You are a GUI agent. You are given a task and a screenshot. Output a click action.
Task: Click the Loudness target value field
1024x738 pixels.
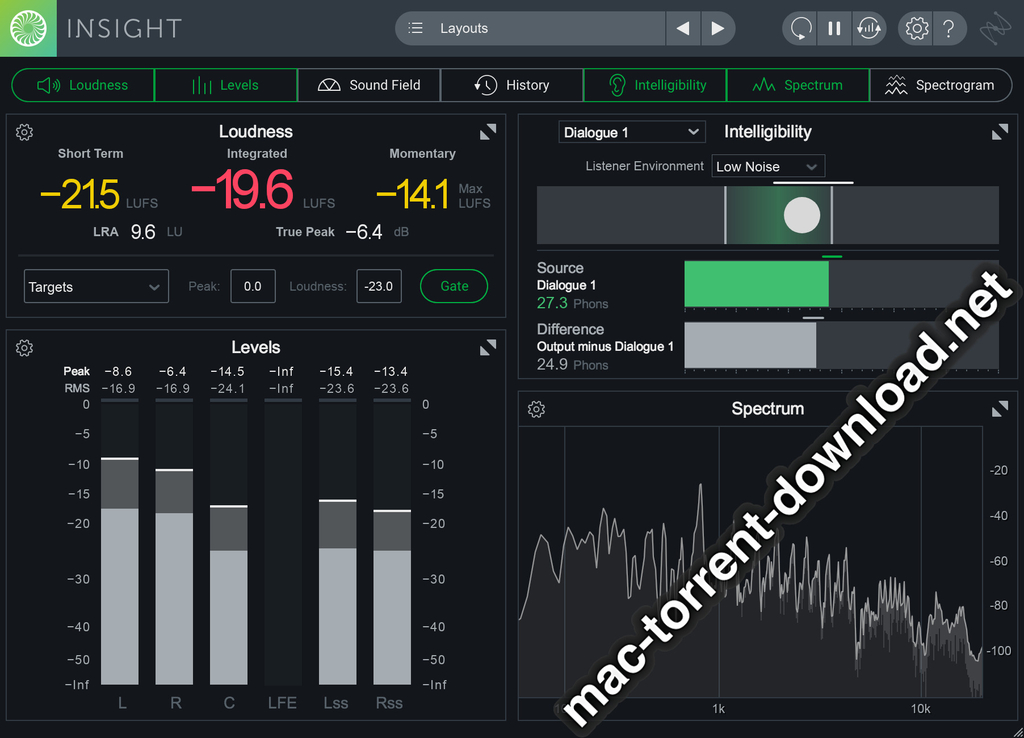click(379, 286)
